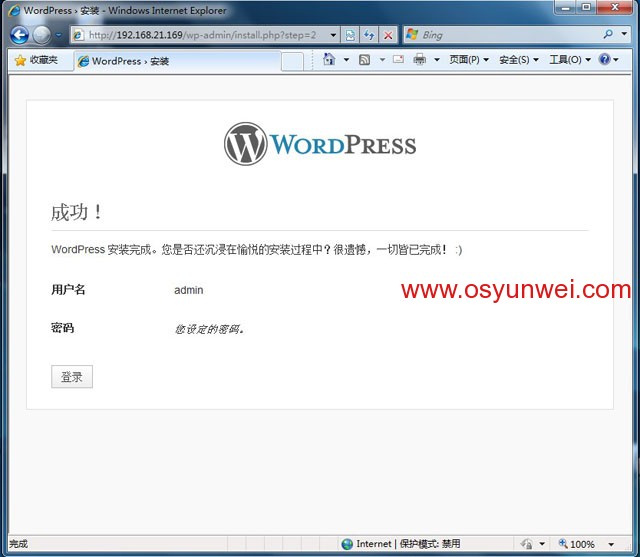Click the red Stop loading icon
640x557 pixels.
pyautogui.click(x=388, y=35)
